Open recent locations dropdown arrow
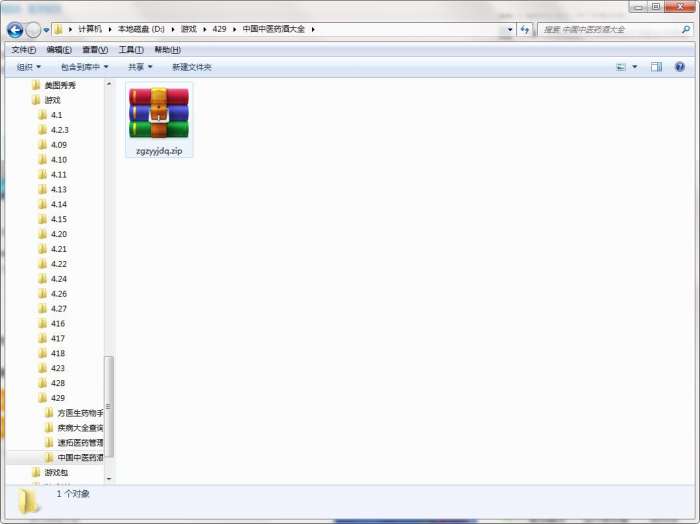This screenshot has width=700, height=524. tap(46, 30)
